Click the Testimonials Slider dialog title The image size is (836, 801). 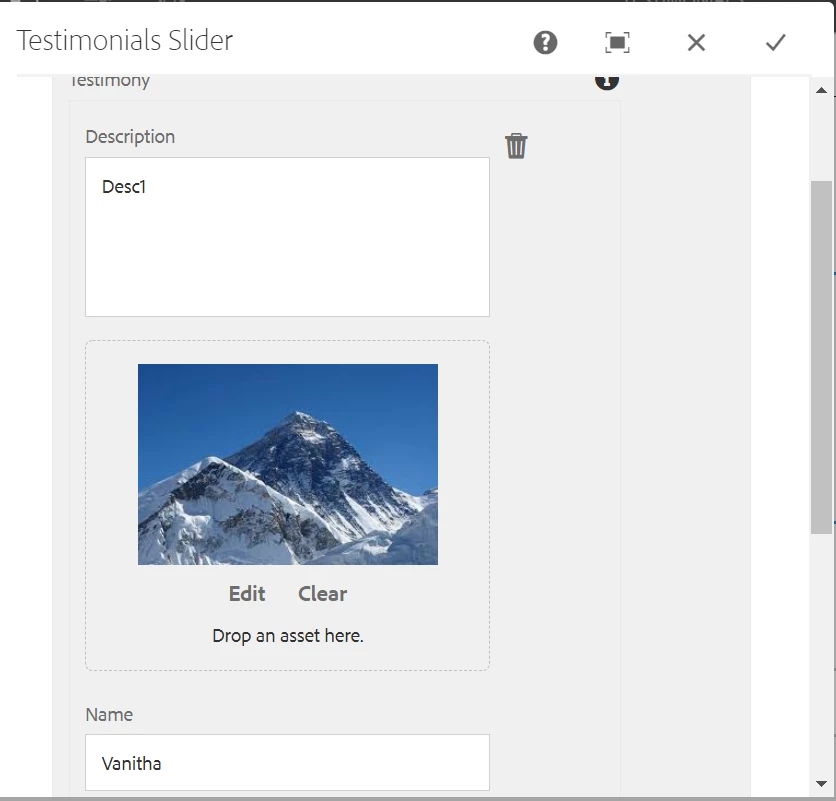(125, 41)
